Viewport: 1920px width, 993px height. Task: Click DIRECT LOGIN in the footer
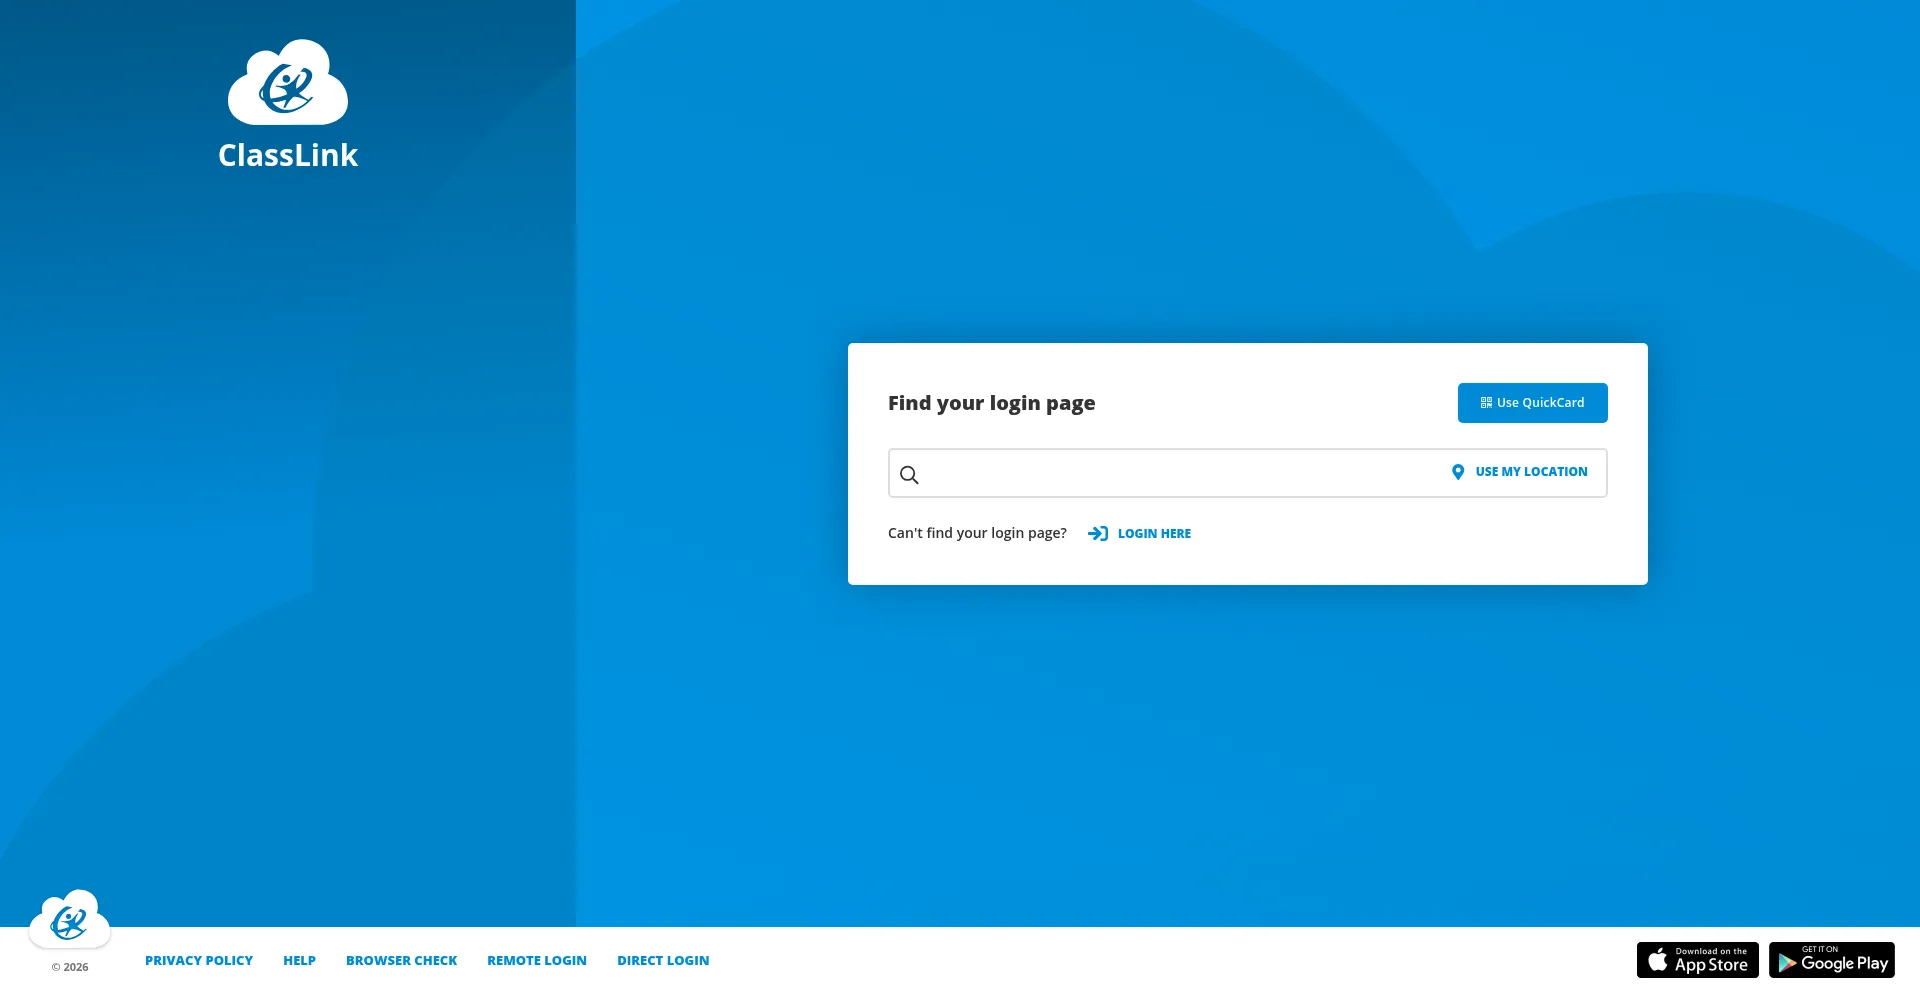click(x=662, y=959)
